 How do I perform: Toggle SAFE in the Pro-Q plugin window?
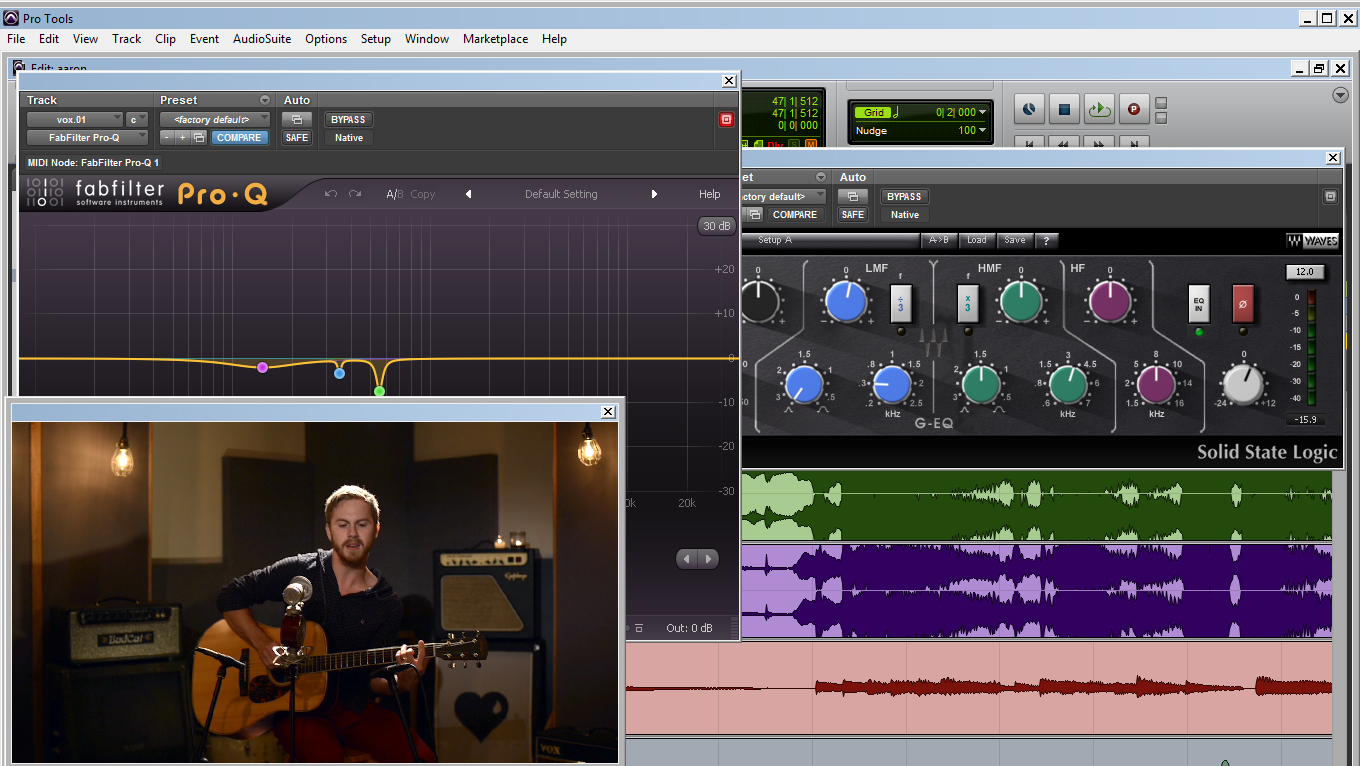click(x=297, y=137)
